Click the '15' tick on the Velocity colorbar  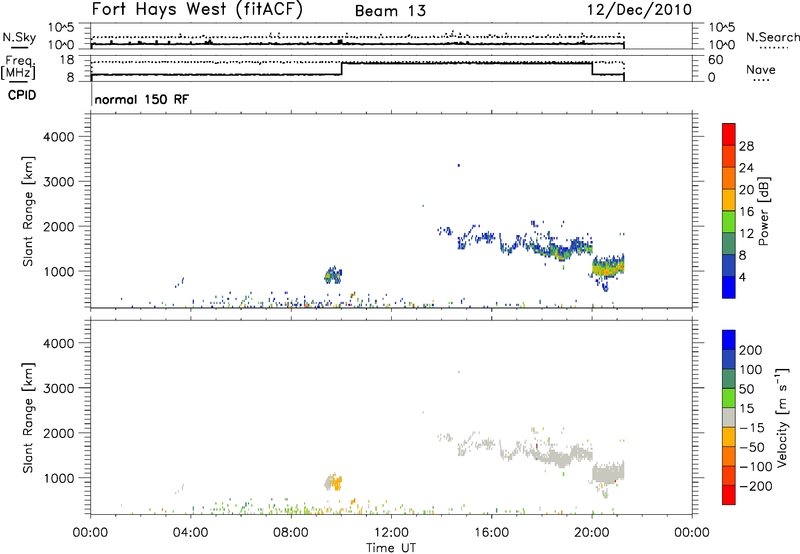pyautogui.click(x=746, y=409)
